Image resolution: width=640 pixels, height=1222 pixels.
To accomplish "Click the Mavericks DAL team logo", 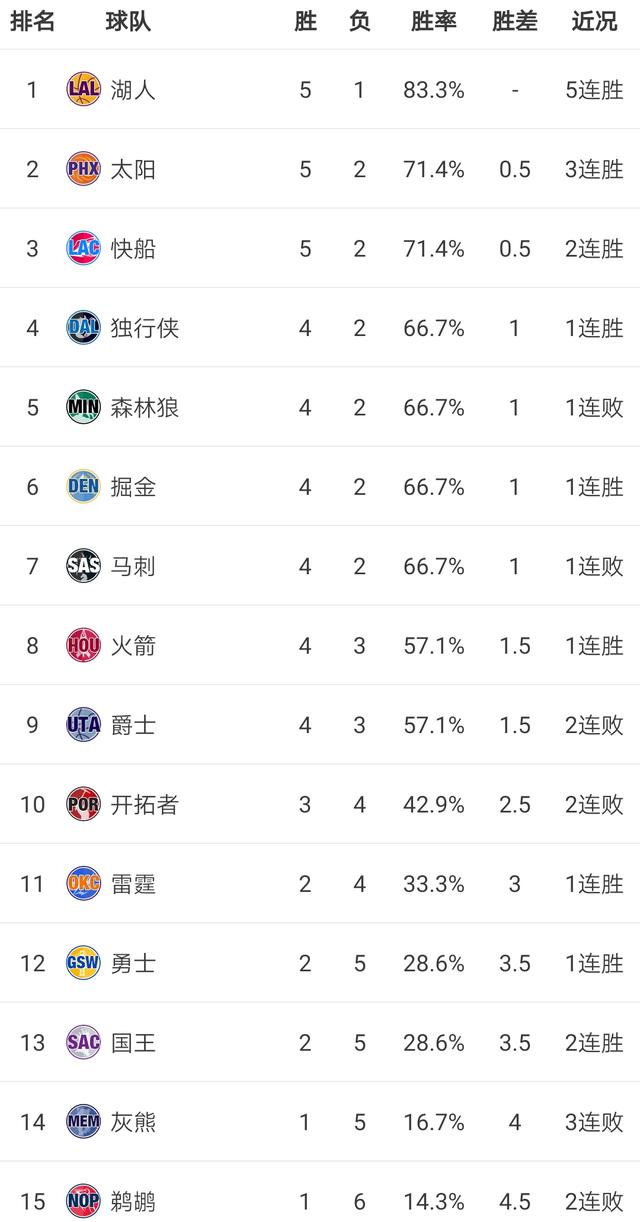I will (x=84, y=327).
